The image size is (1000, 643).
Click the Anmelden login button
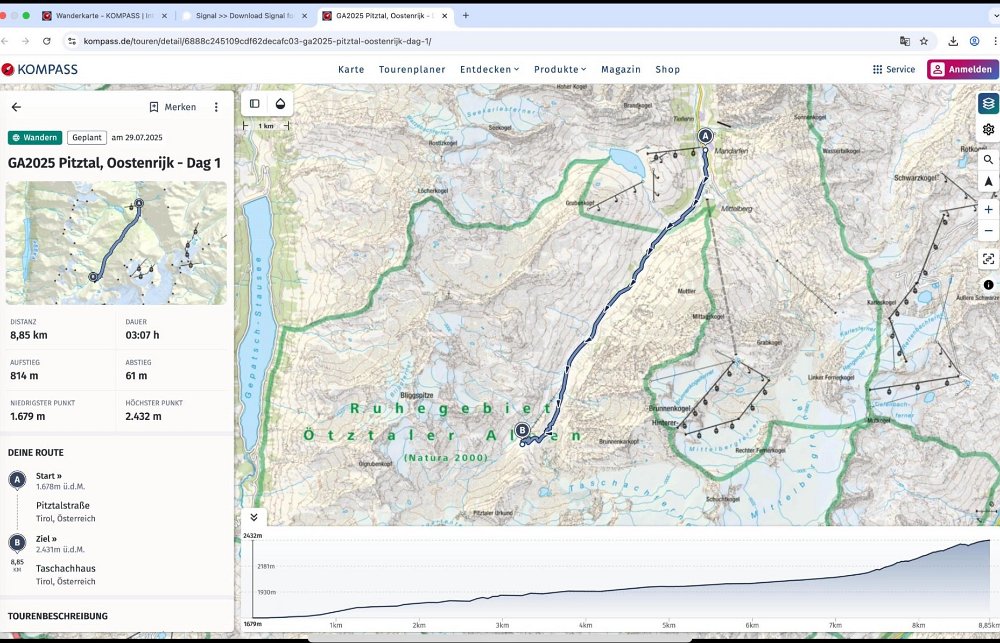963,69
